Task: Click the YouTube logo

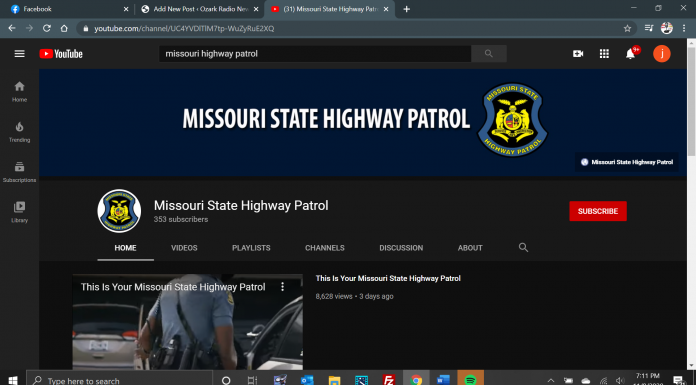Action: (61, 54)
